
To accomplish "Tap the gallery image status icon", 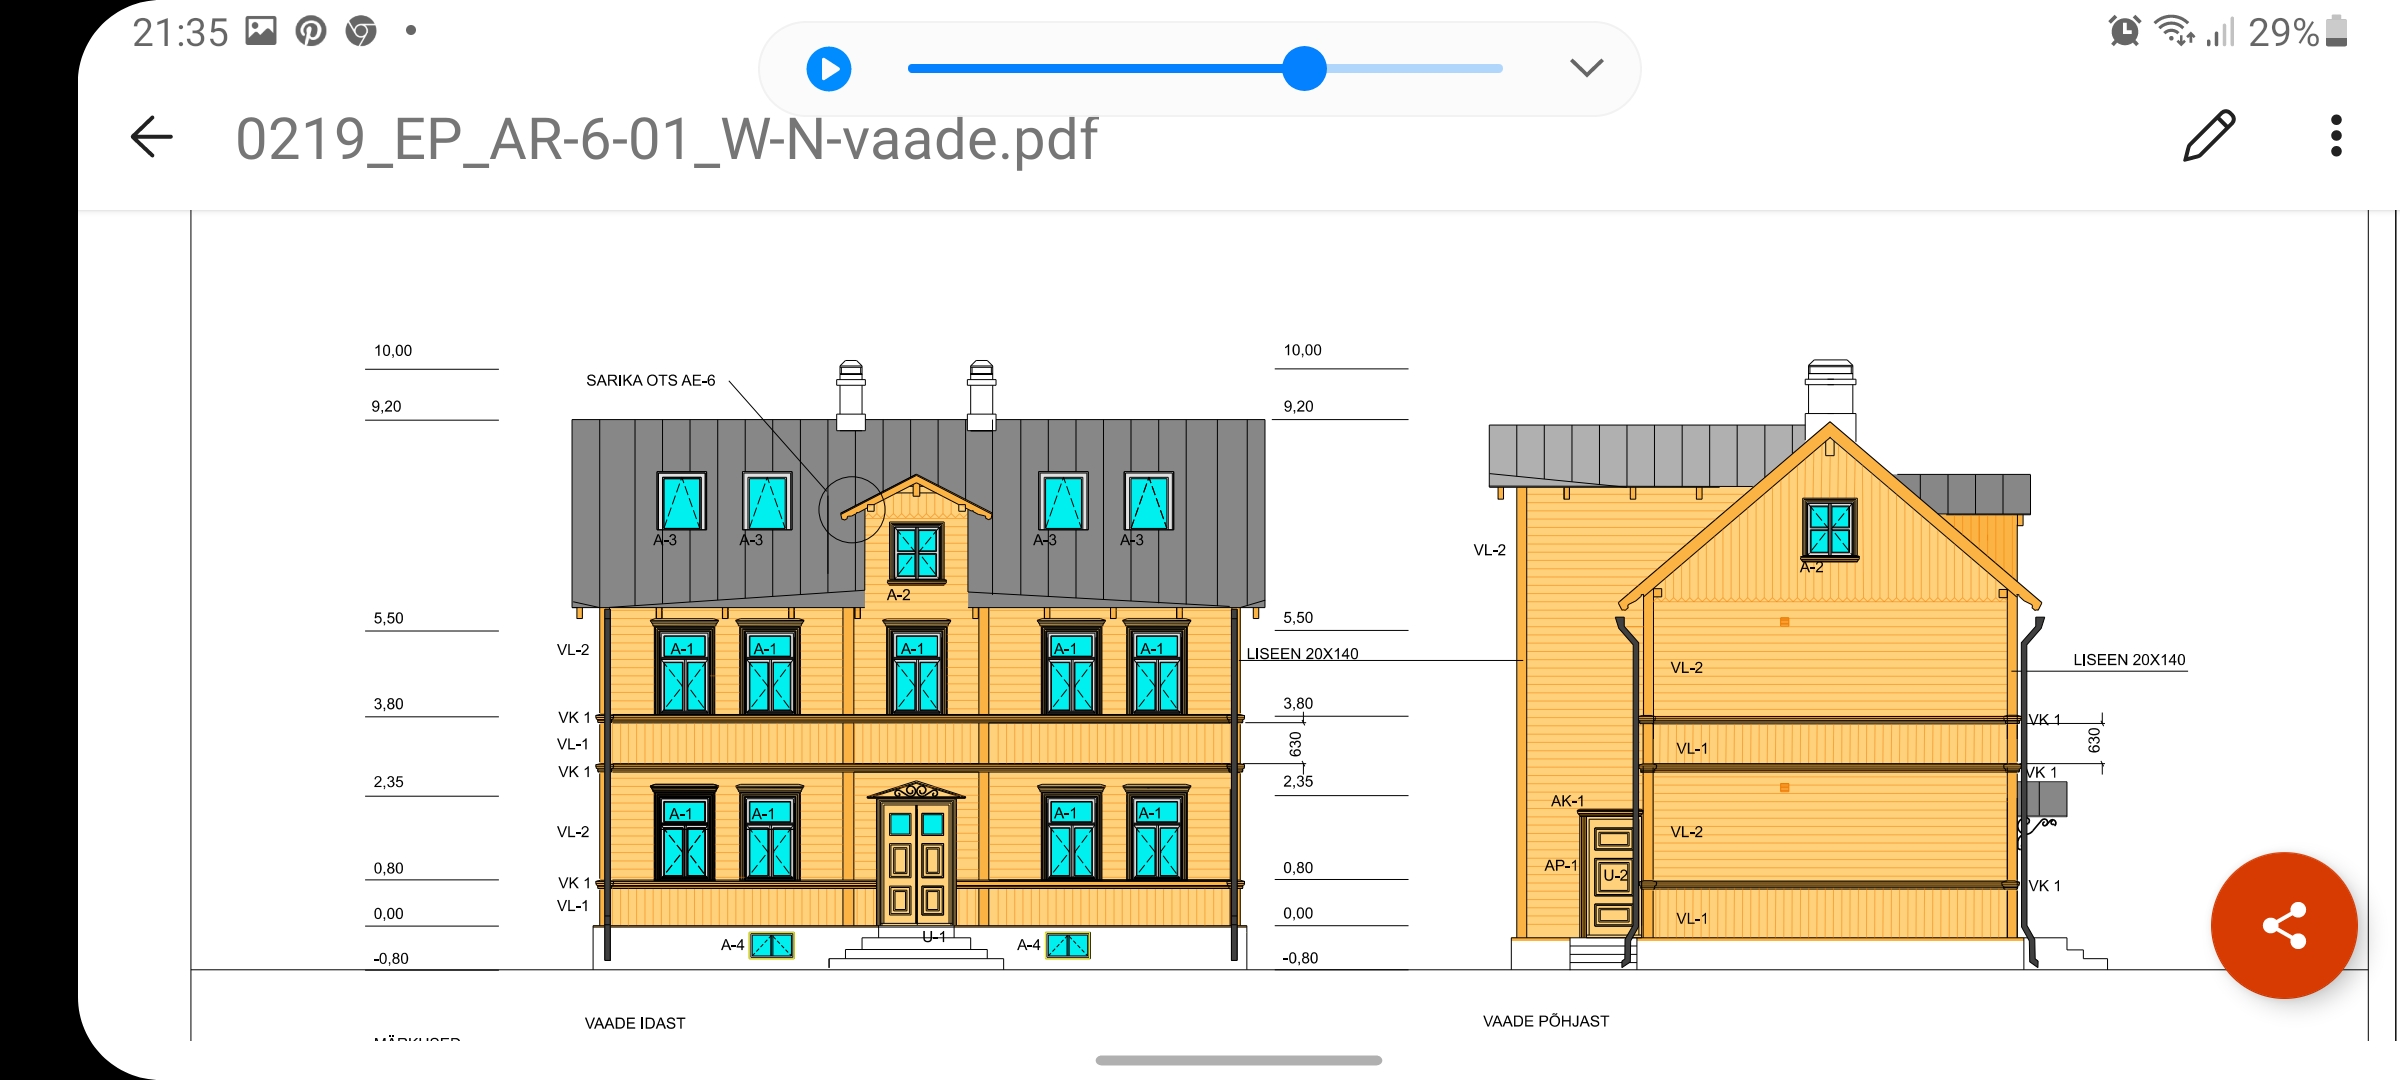I will coord(261,31).
